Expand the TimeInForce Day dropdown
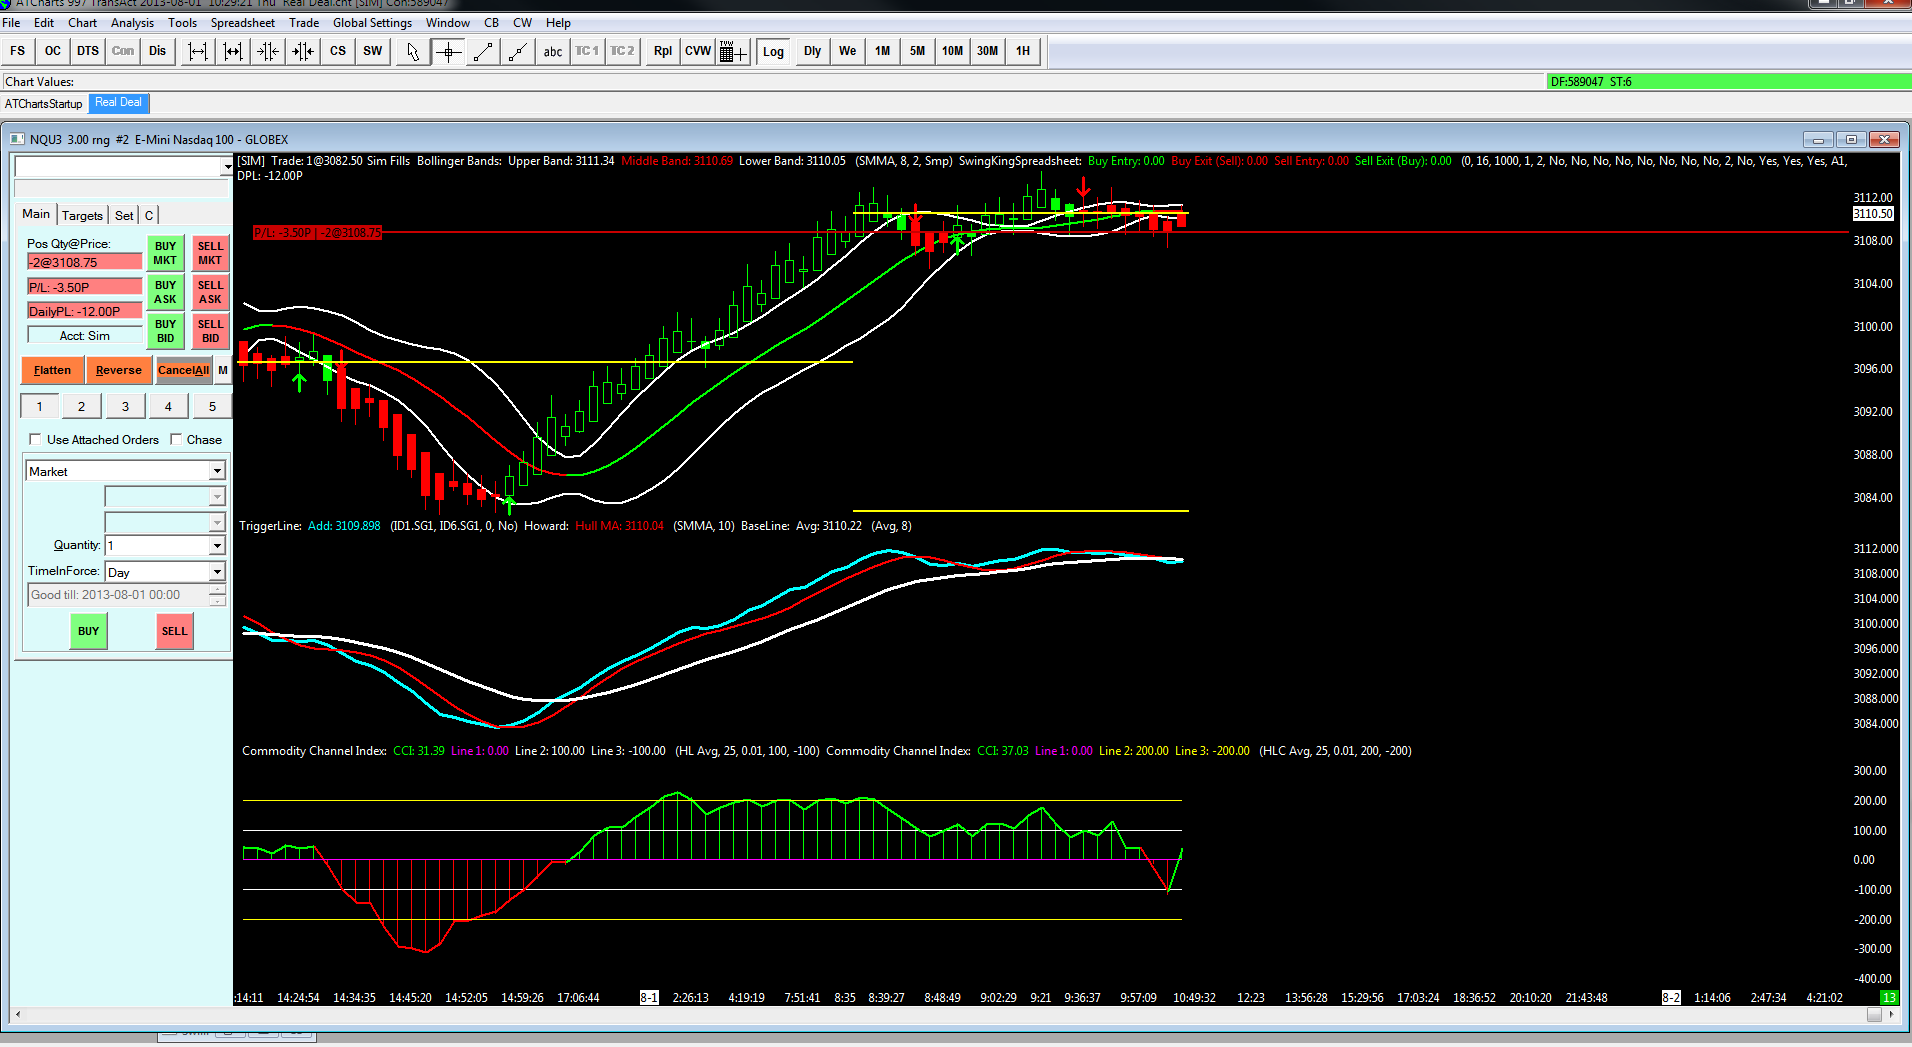The height and width of the screenshot is (1047, 1912). 217,572
